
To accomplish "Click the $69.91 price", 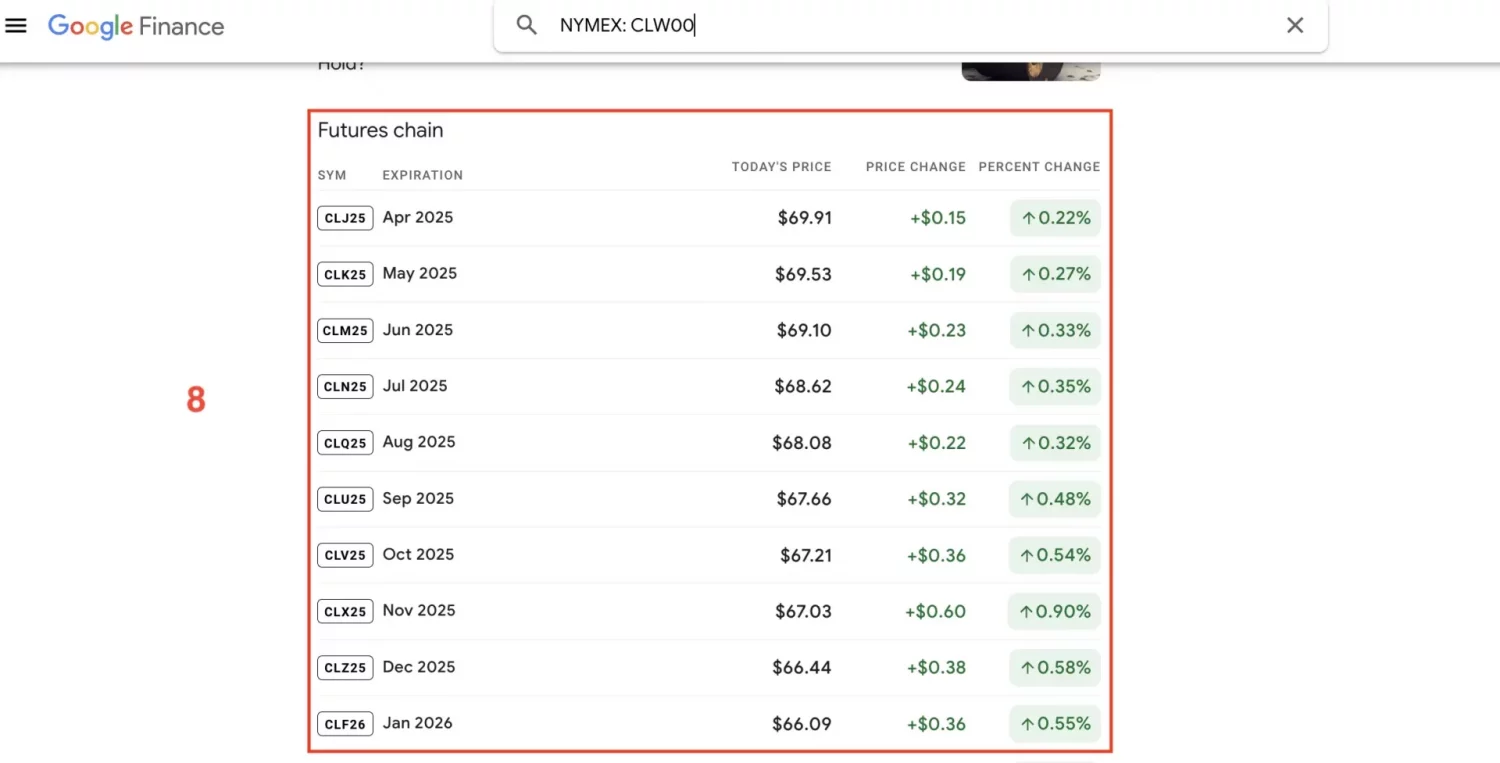I will [805, 218].
